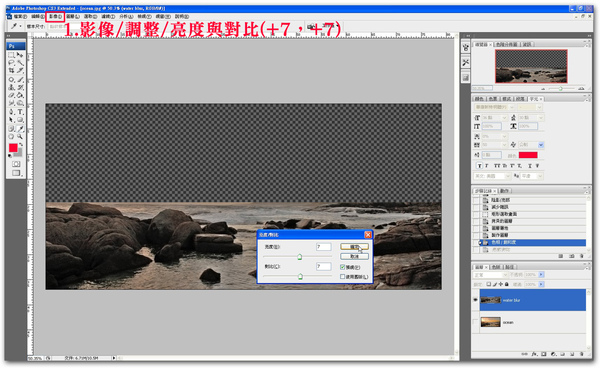Open the Image menu highlighted in red

(55, 16)
